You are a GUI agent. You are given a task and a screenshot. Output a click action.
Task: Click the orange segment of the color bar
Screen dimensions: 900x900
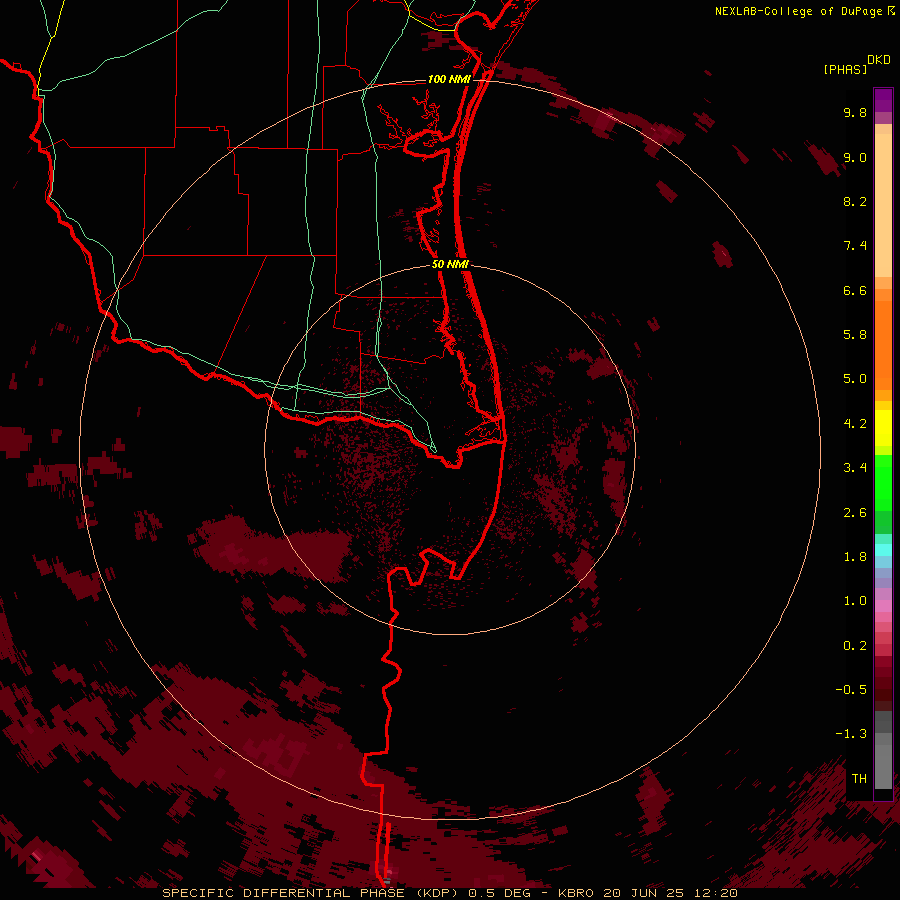(x=883, y=345)
